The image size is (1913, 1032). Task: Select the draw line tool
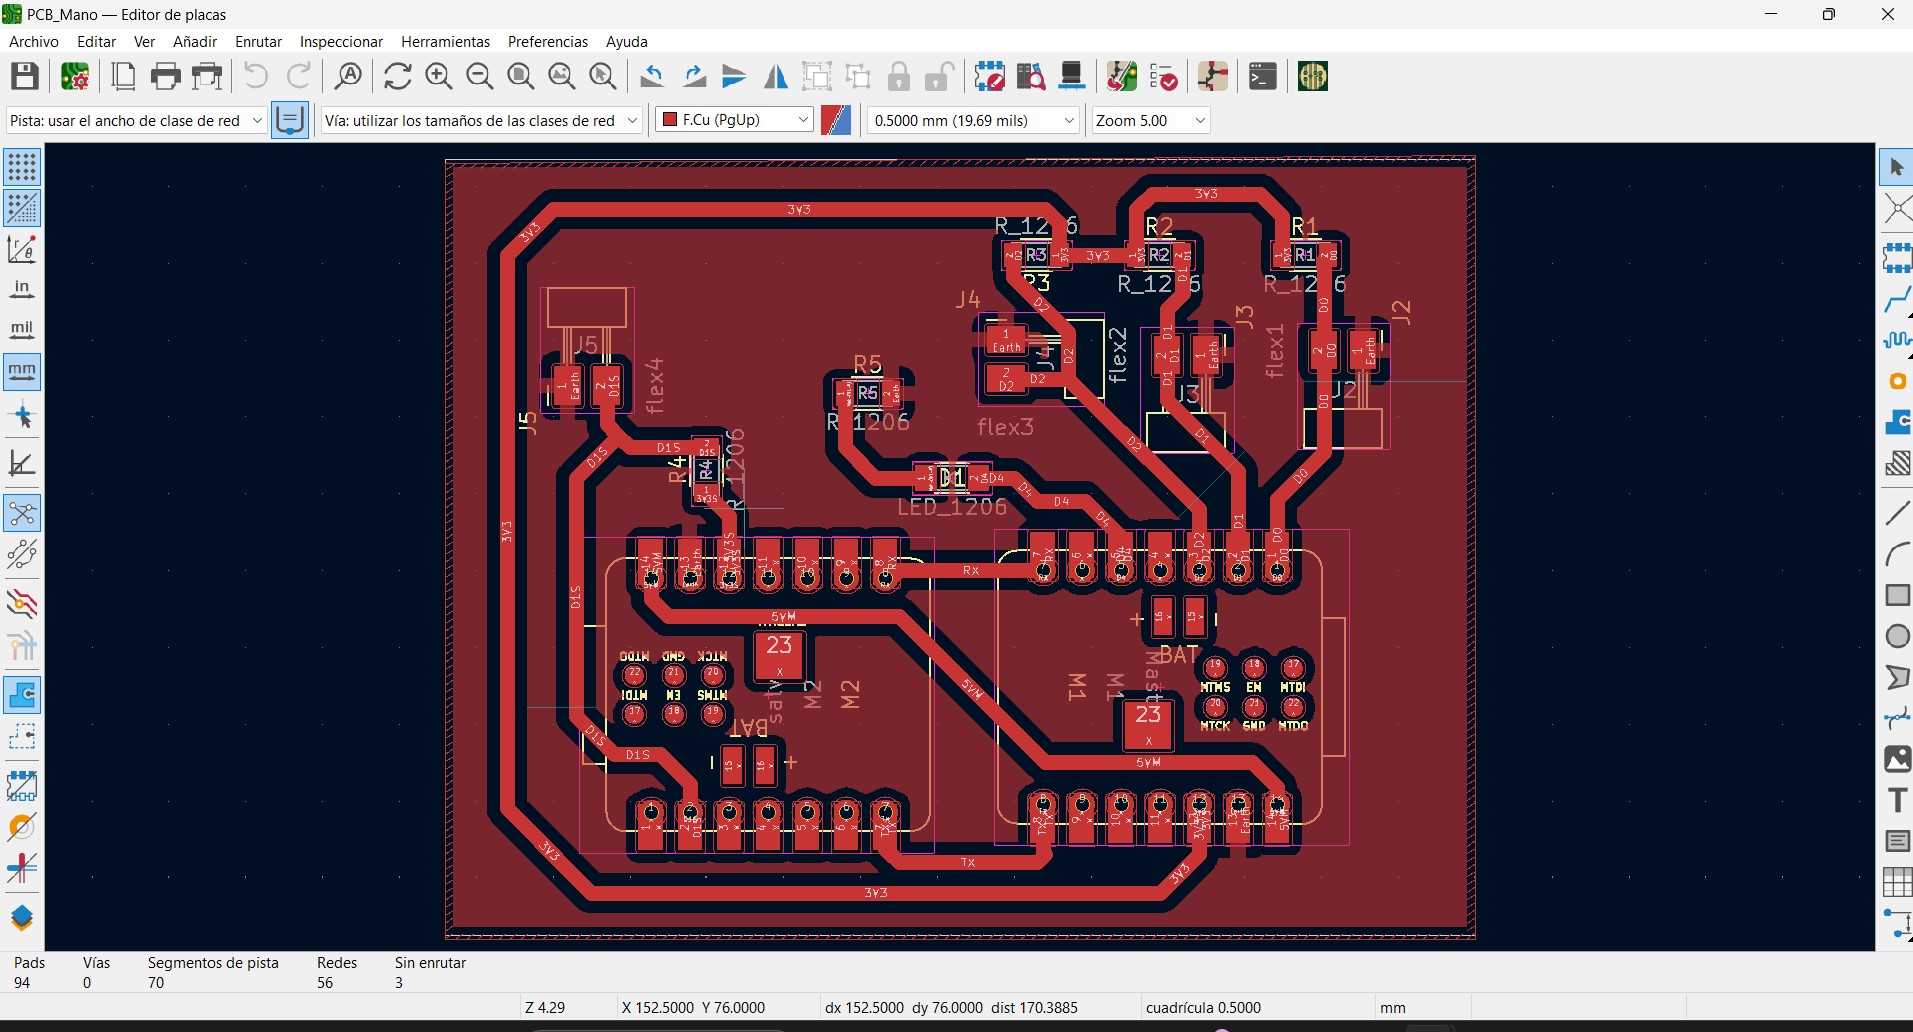point(1897,513)
